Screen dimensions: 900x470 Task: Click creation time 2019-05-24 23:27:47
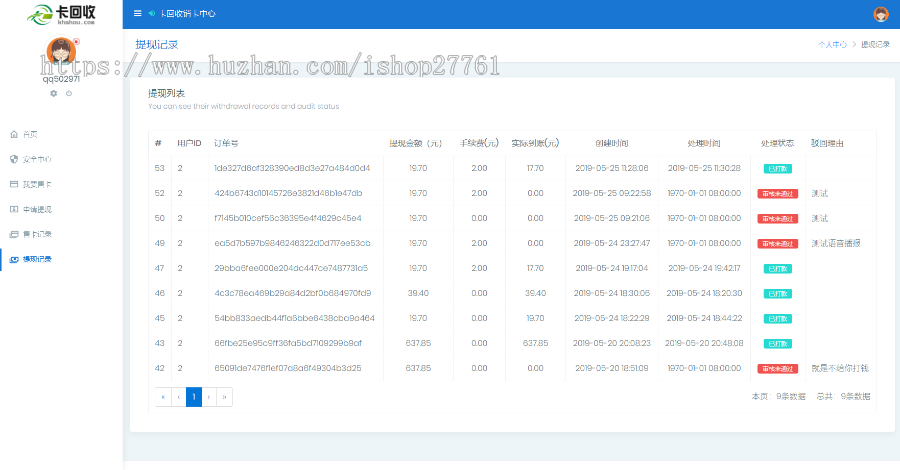(612, 243)
